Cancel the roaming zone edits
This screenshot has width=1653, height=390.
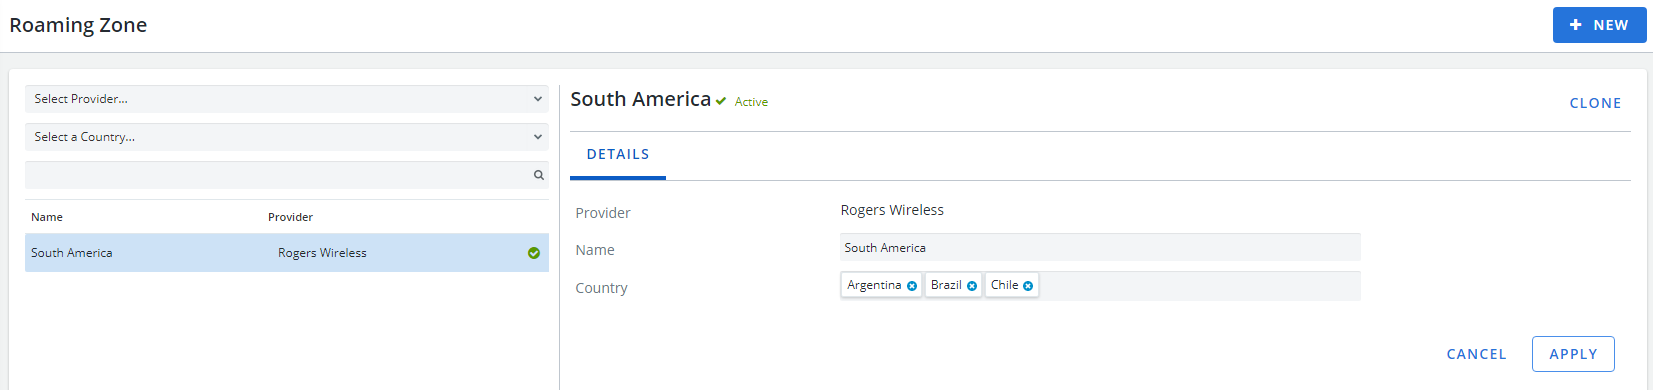(1476, 354)
